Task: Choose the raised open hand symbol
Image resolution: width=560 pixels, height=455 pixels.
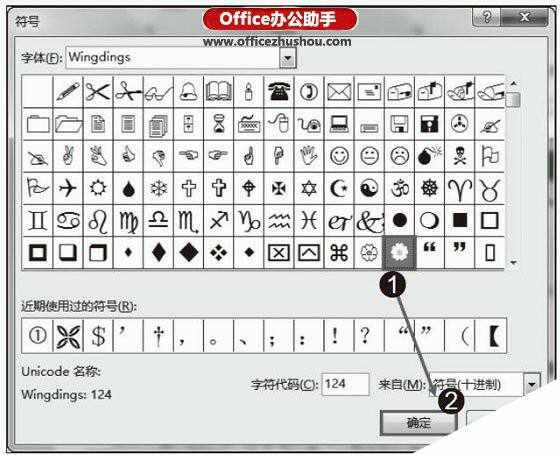Action: tap(309, 156)
